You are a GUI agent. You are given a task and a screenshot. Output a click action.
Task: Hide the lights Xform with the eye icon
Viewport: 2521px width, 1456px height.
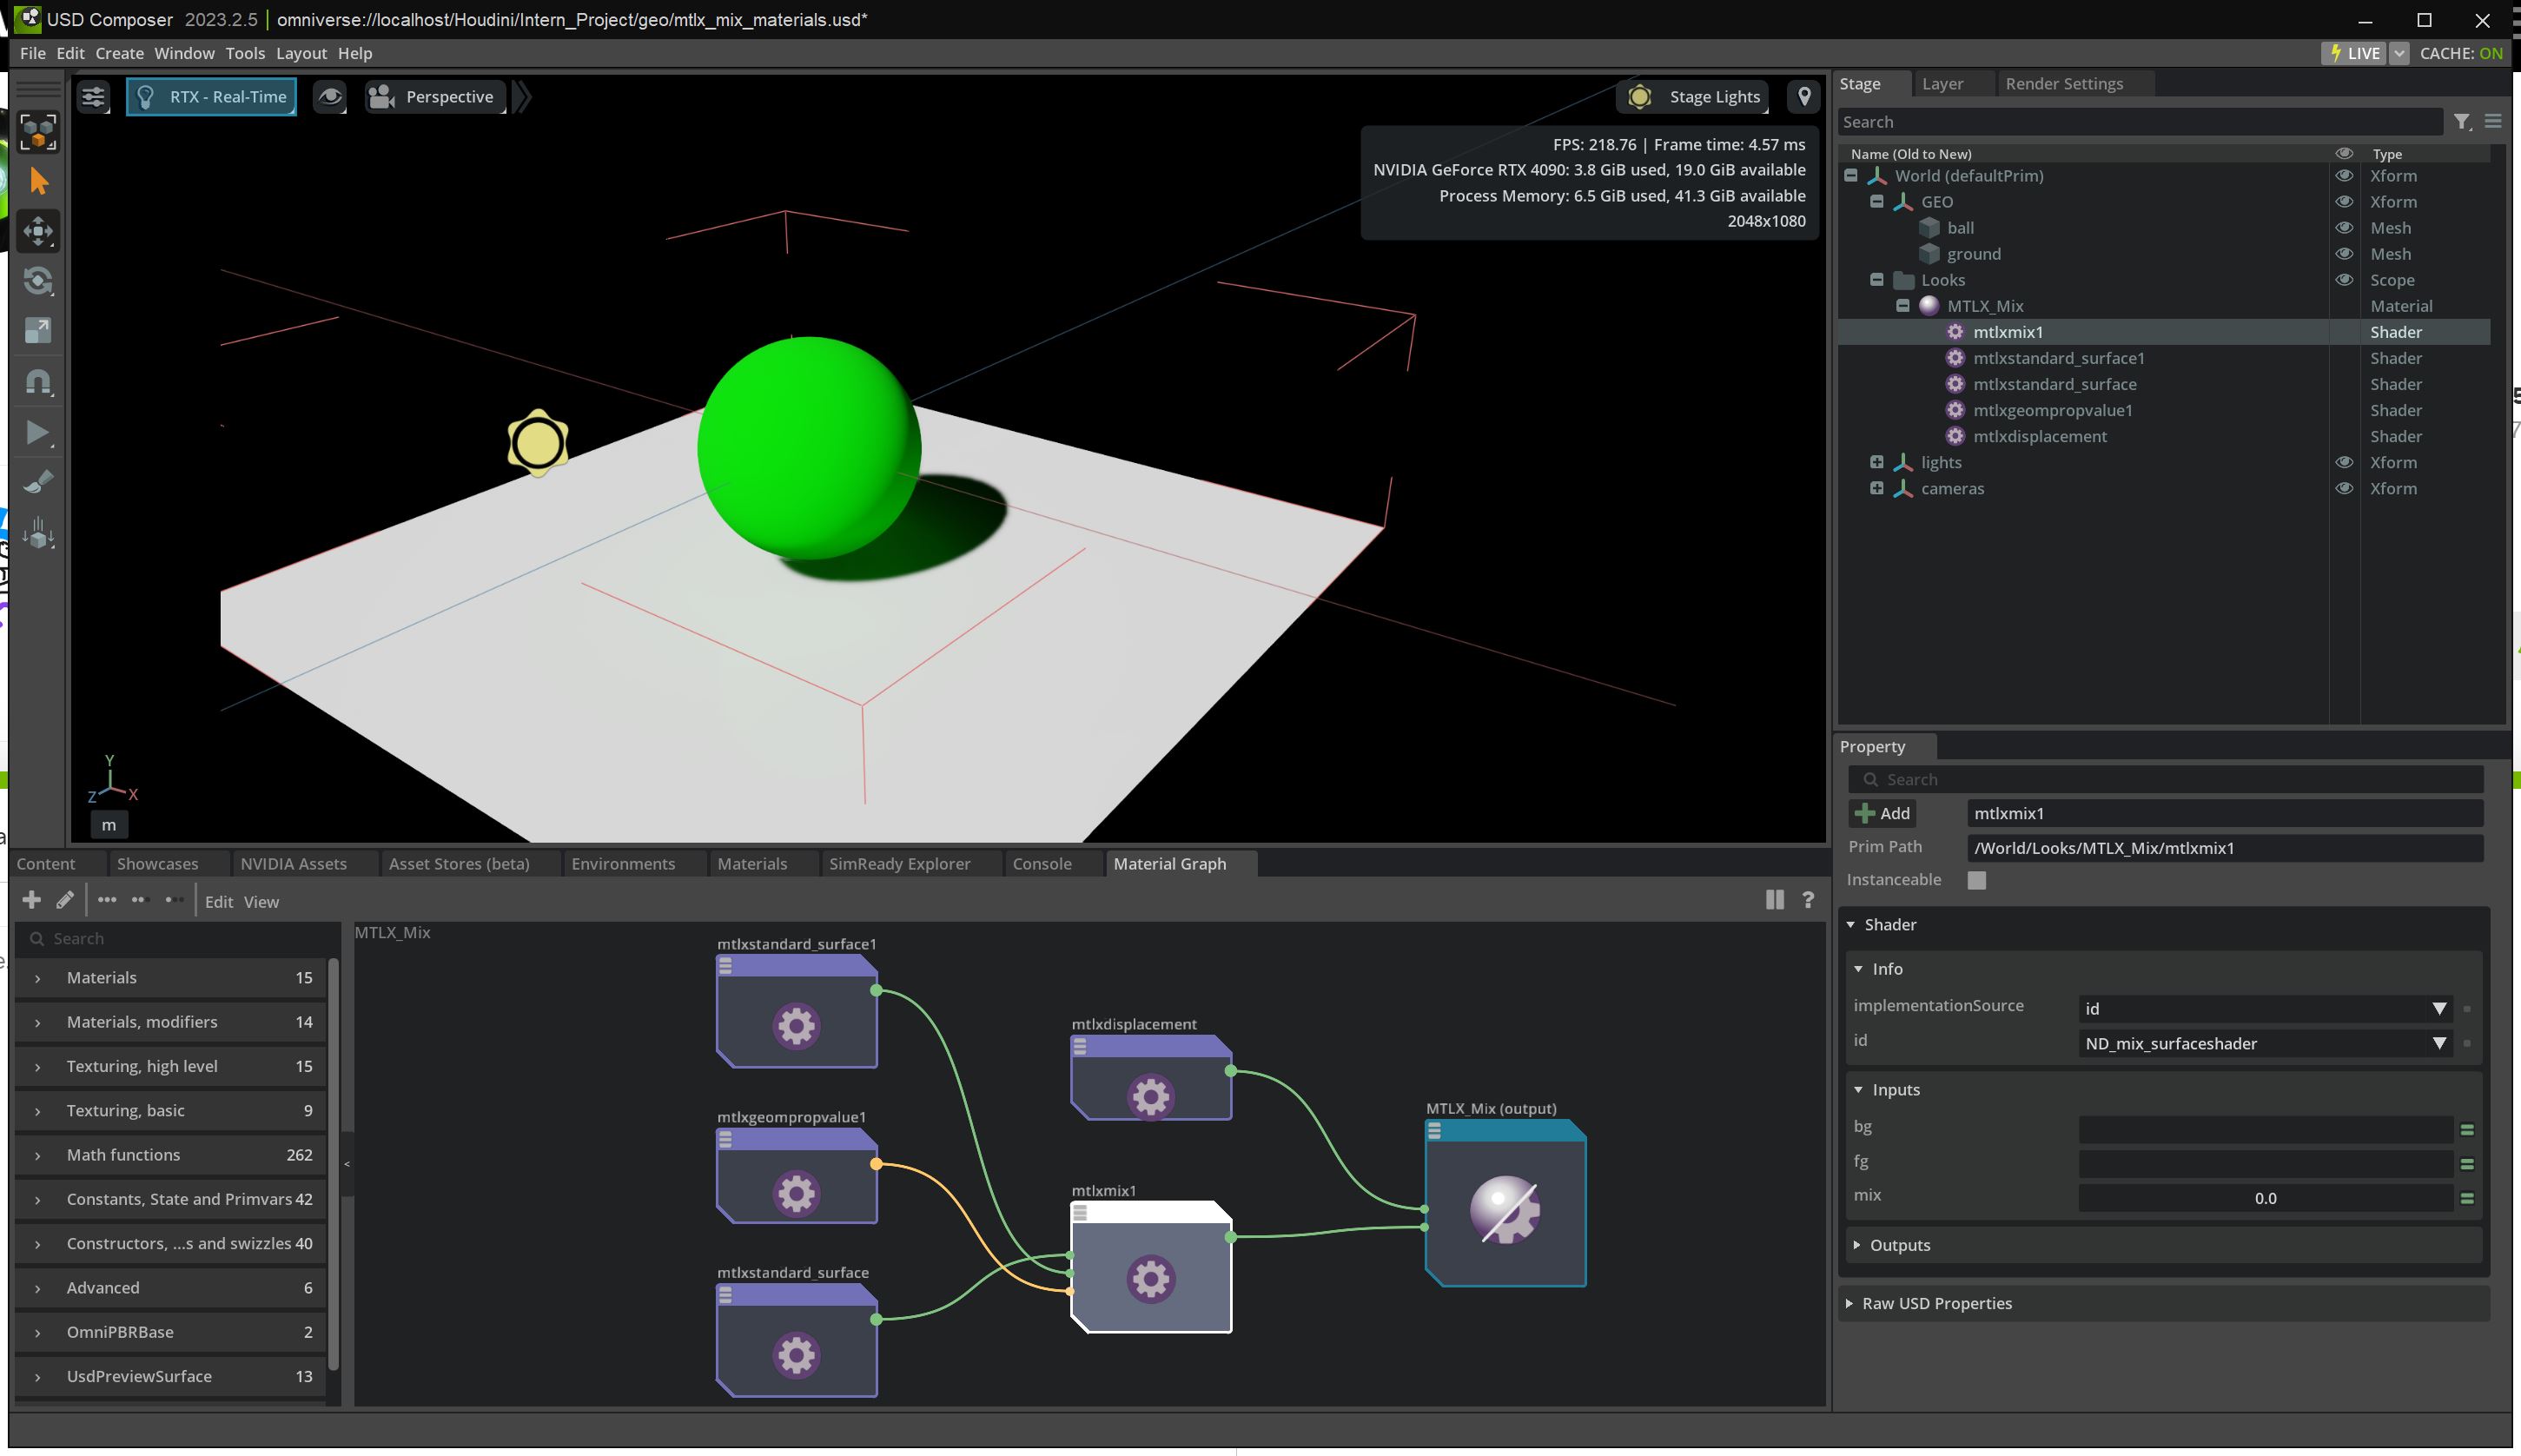click(x=2343, y=463)
